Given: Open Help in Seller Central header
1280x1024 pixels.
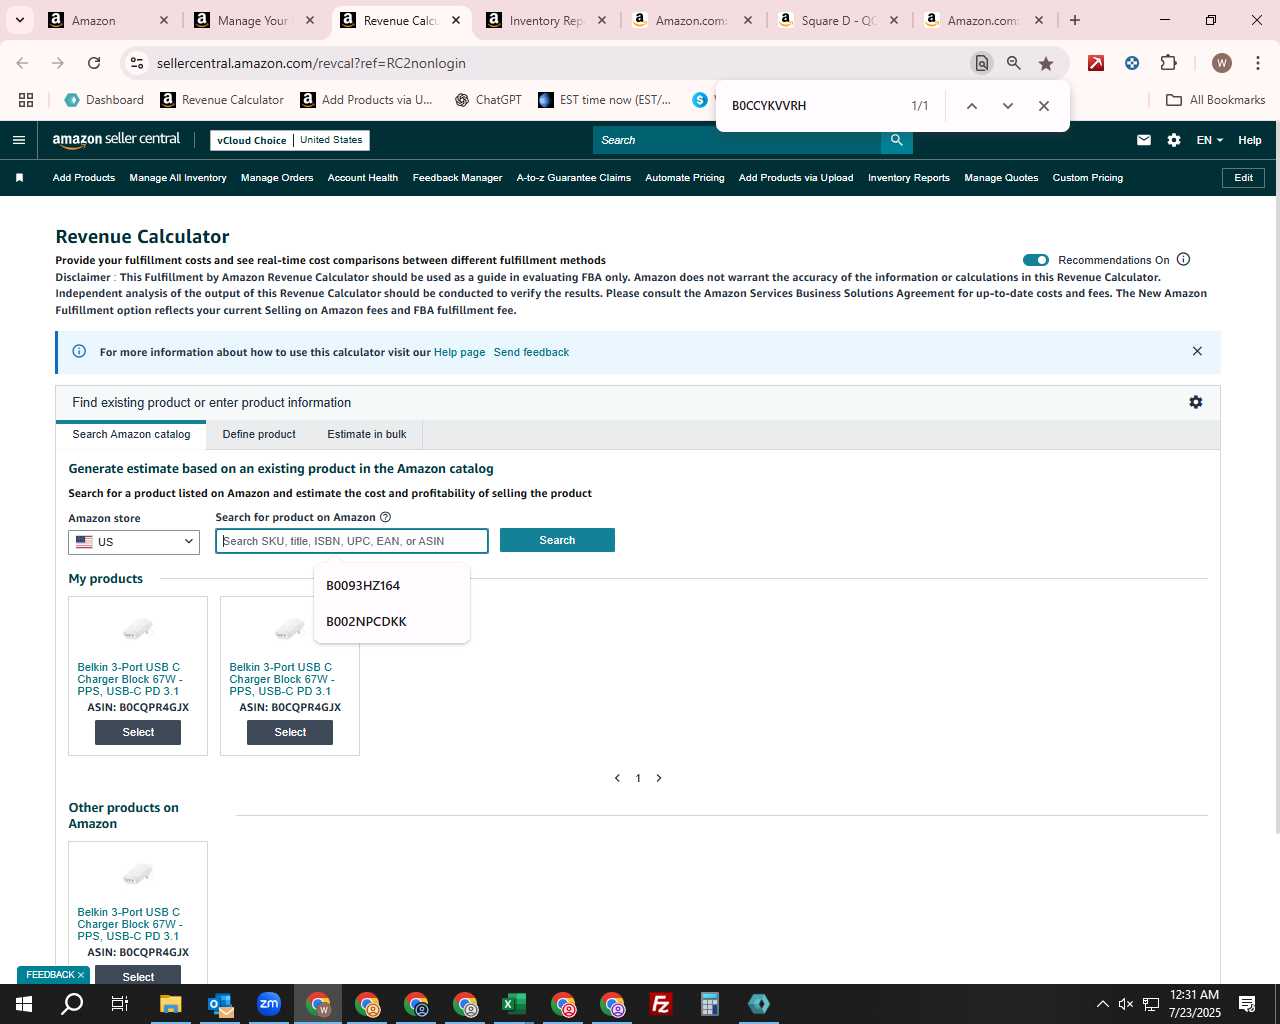Looking at the screenshot, I should pos(1250,140).
